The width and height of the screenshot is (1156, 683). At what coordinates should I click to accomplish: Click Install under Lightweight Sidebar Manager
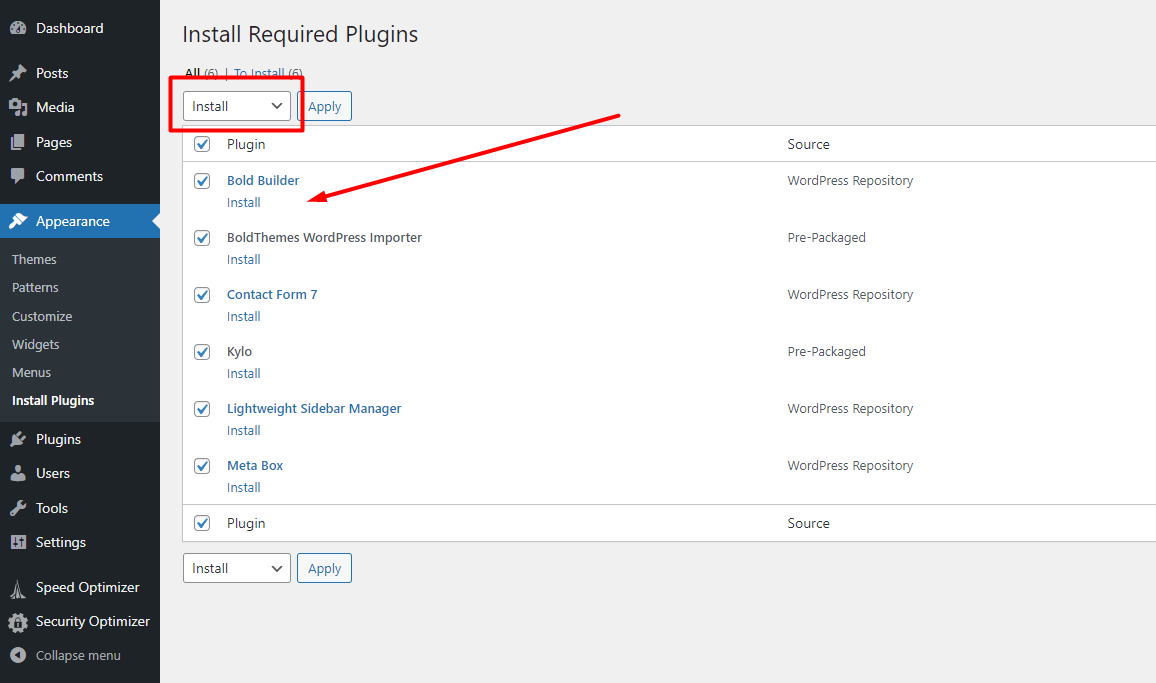(x=244, y=431)
